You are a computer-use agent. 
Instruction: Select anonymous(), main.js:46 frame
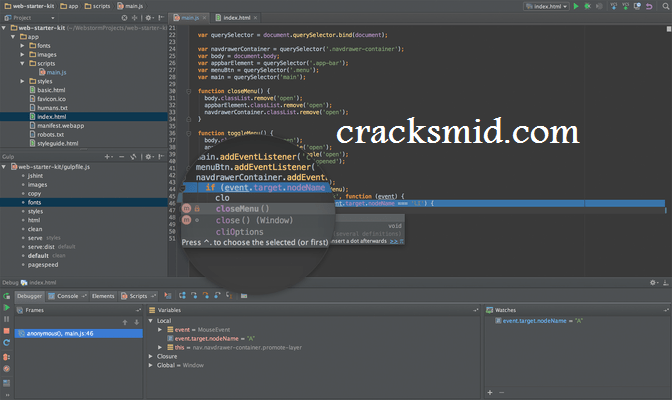tap(79, 333)
